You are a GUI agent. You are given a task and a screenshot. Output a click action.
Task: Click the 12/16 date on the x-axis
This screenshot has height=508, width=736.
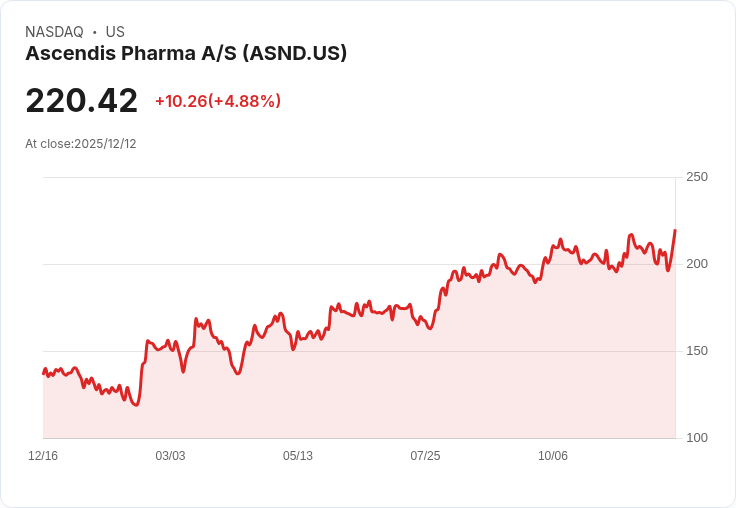(x=43, y=456)
